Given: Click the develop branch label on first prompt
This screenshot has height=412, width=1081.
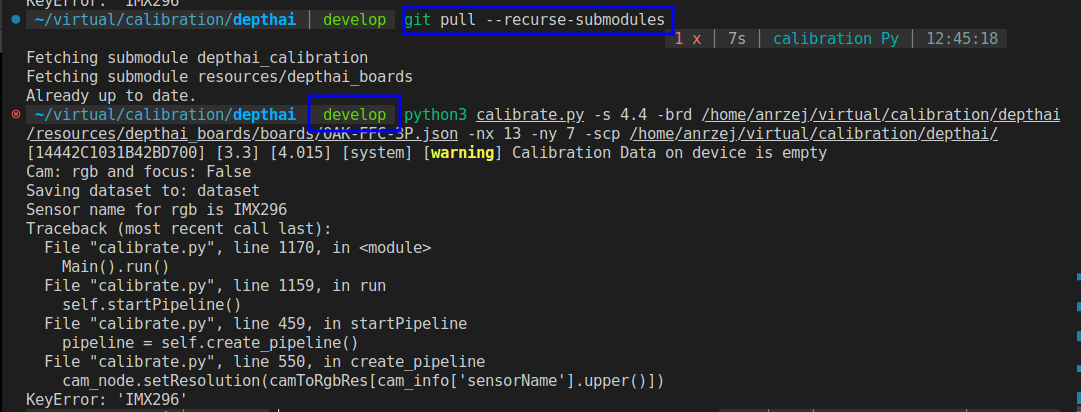Looking at the screenshot, I should pyautogui.click(x=354, y=19).
